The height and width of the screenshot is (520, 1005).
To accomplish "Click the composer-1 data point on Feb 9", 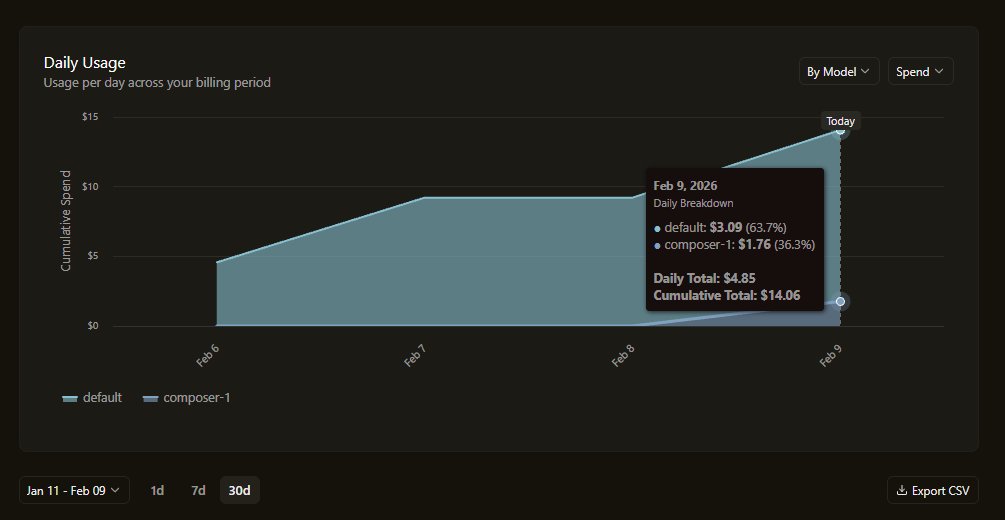I will click(840, 301).
